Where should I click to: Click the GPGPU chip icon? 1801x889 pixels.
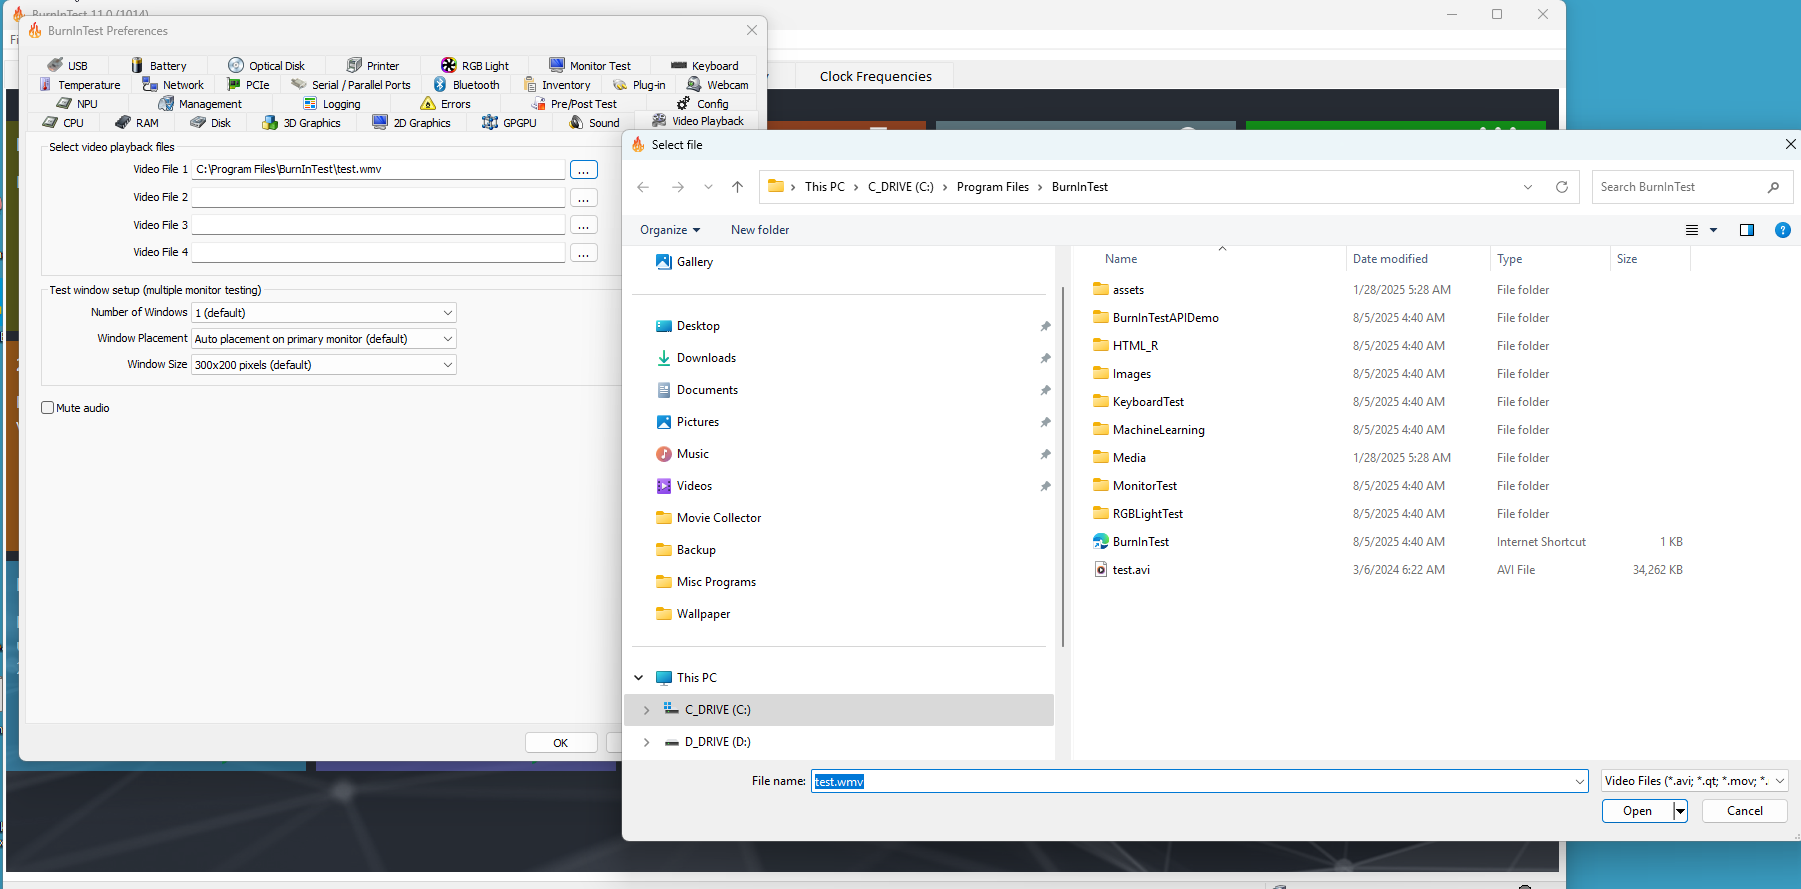490,123
